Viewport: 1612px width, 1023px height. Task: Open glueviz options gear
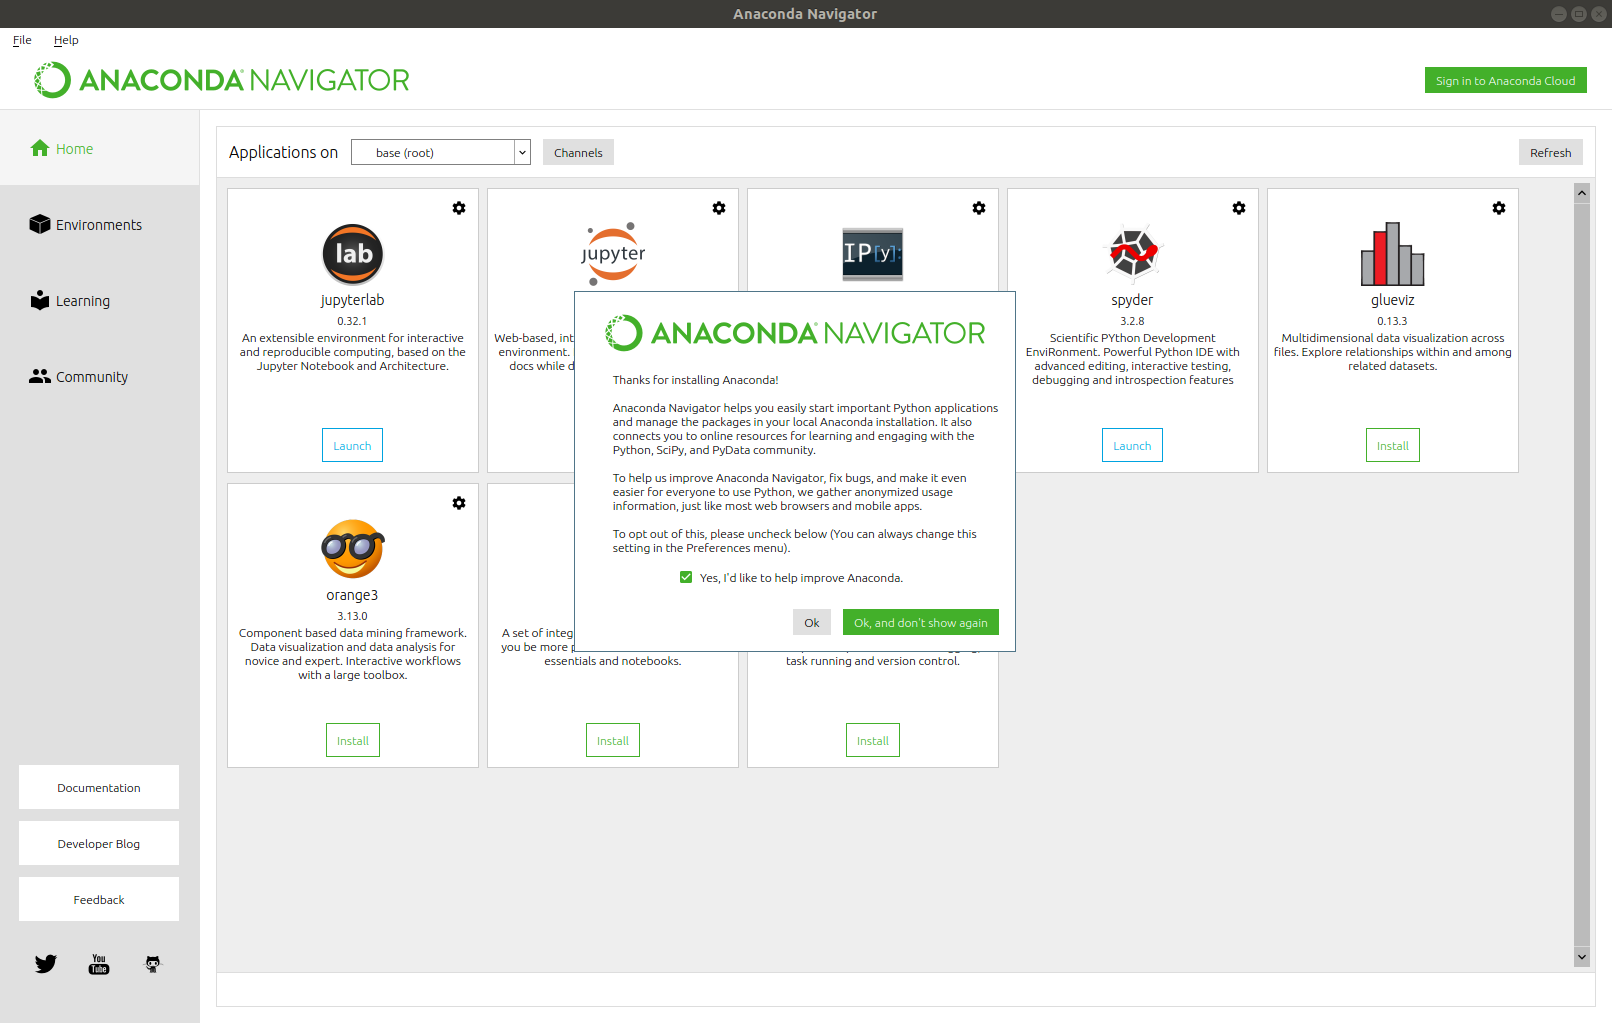click(x=1499, y=208)
